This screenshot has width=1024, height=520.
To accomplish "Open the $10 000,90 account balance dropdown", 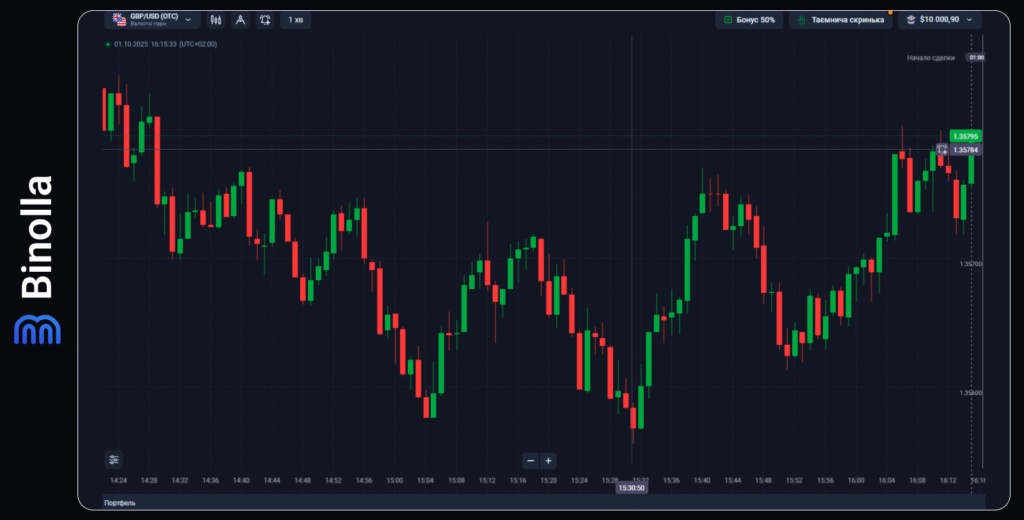I will tap(939, 20).
